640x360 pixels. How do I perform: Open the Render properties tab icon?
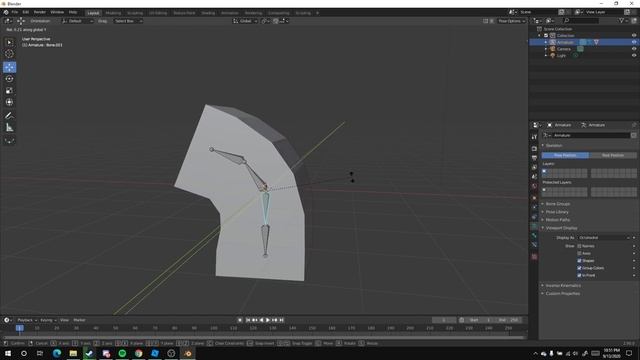[x=534, y=149]
